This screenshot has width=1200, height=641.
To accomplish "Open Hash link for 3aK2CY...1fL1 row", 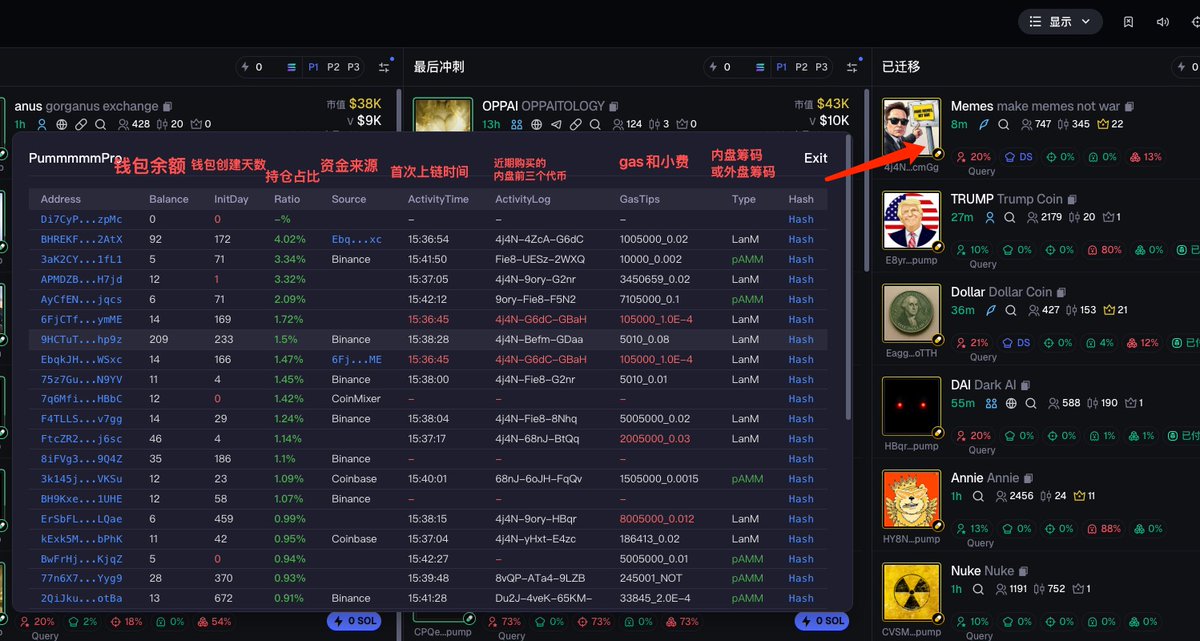I will coord(801,259).
